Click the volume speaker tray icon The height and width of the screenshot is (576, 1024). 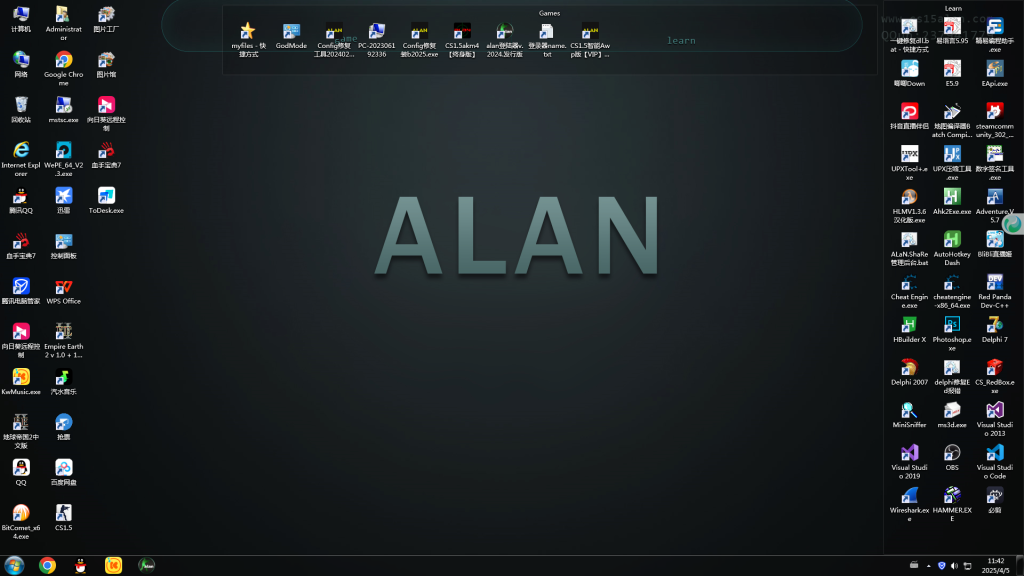tap(954, 566)
